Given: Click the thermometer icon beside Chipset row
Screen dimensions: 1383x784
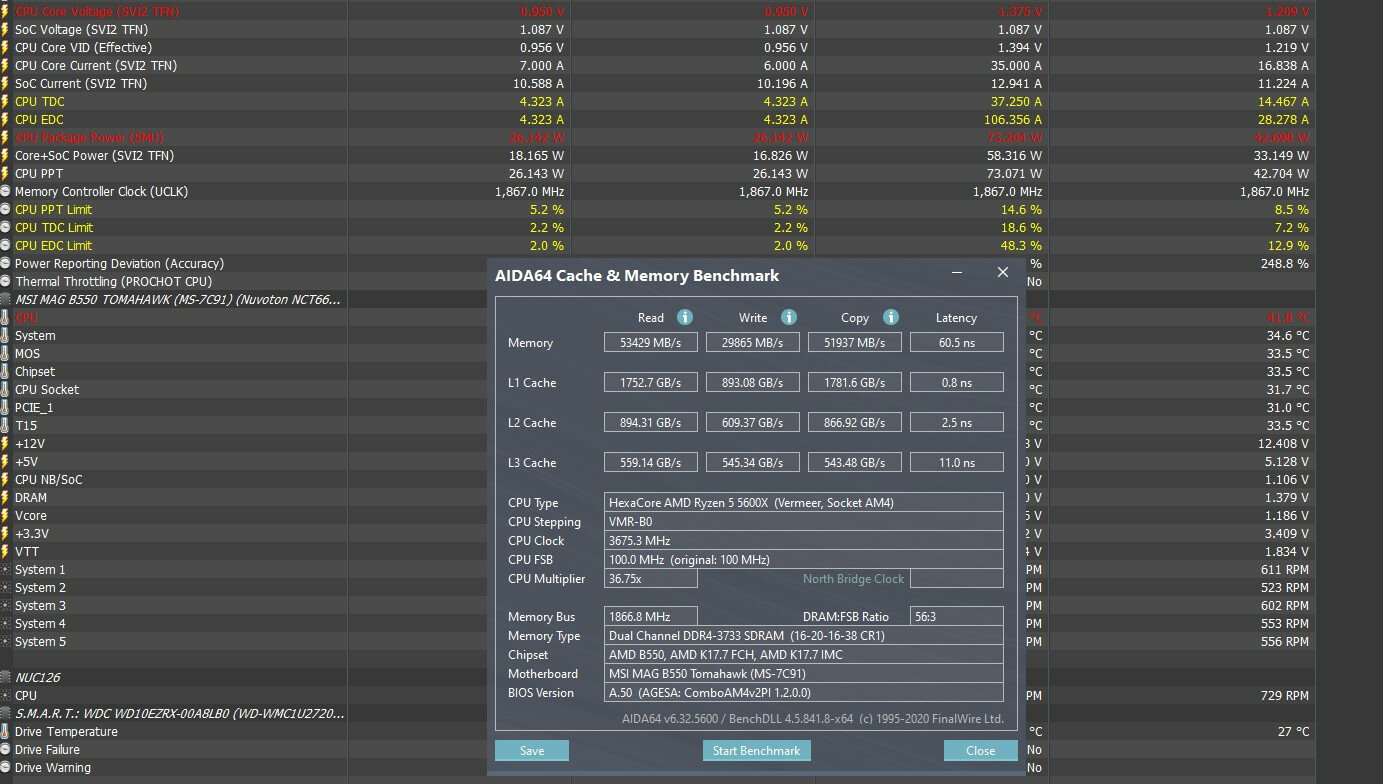Looking at the screenshot, I should point(5,372).
